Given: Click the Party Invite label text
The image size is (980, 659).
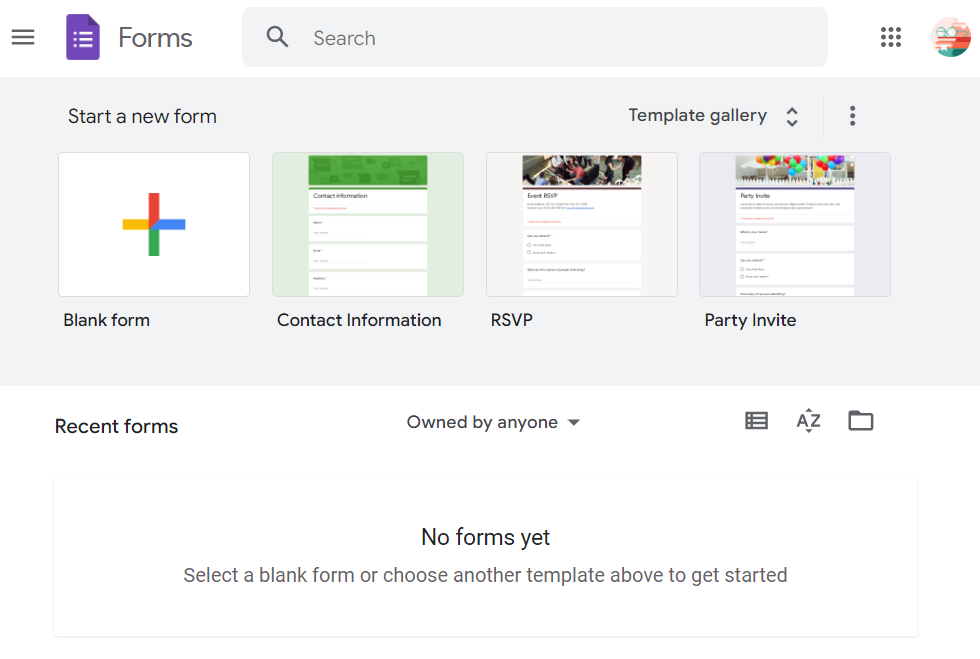Looking at the screenshot, I should click(x=750, y=320).
